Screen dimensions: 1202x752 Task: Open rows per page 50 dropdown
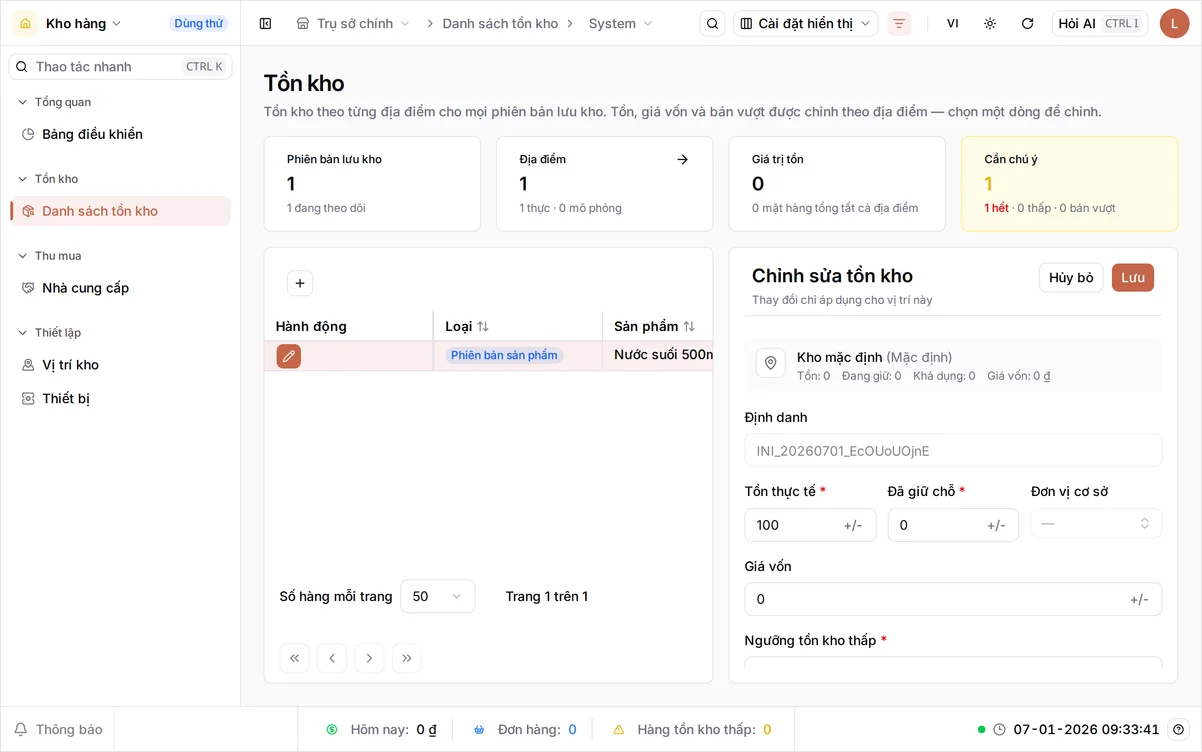coord(437,596)
